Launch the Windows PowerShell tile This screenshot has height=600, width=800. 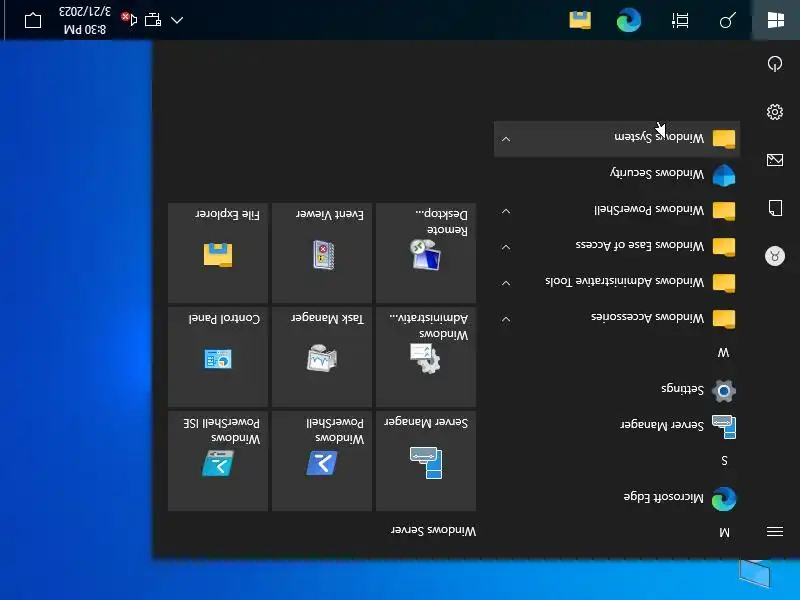click(322, 461)
